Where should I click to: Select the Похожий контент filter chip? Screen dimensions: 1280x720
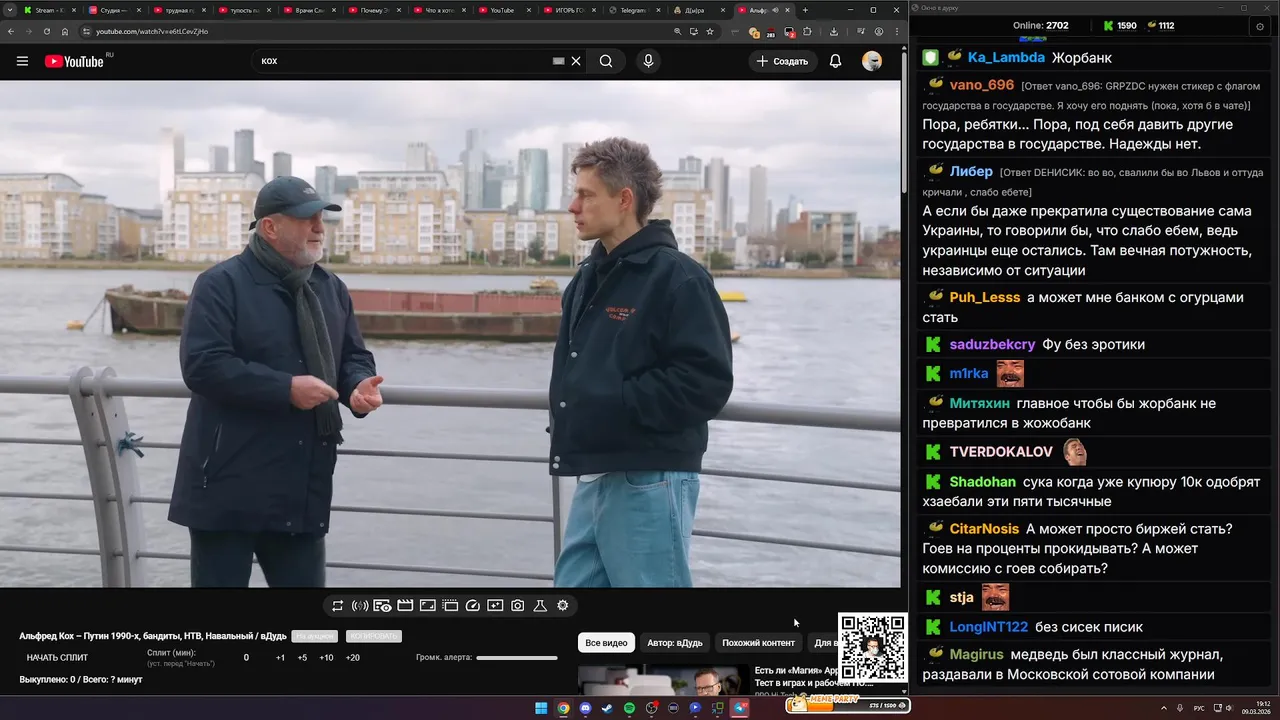coord(758,643)
